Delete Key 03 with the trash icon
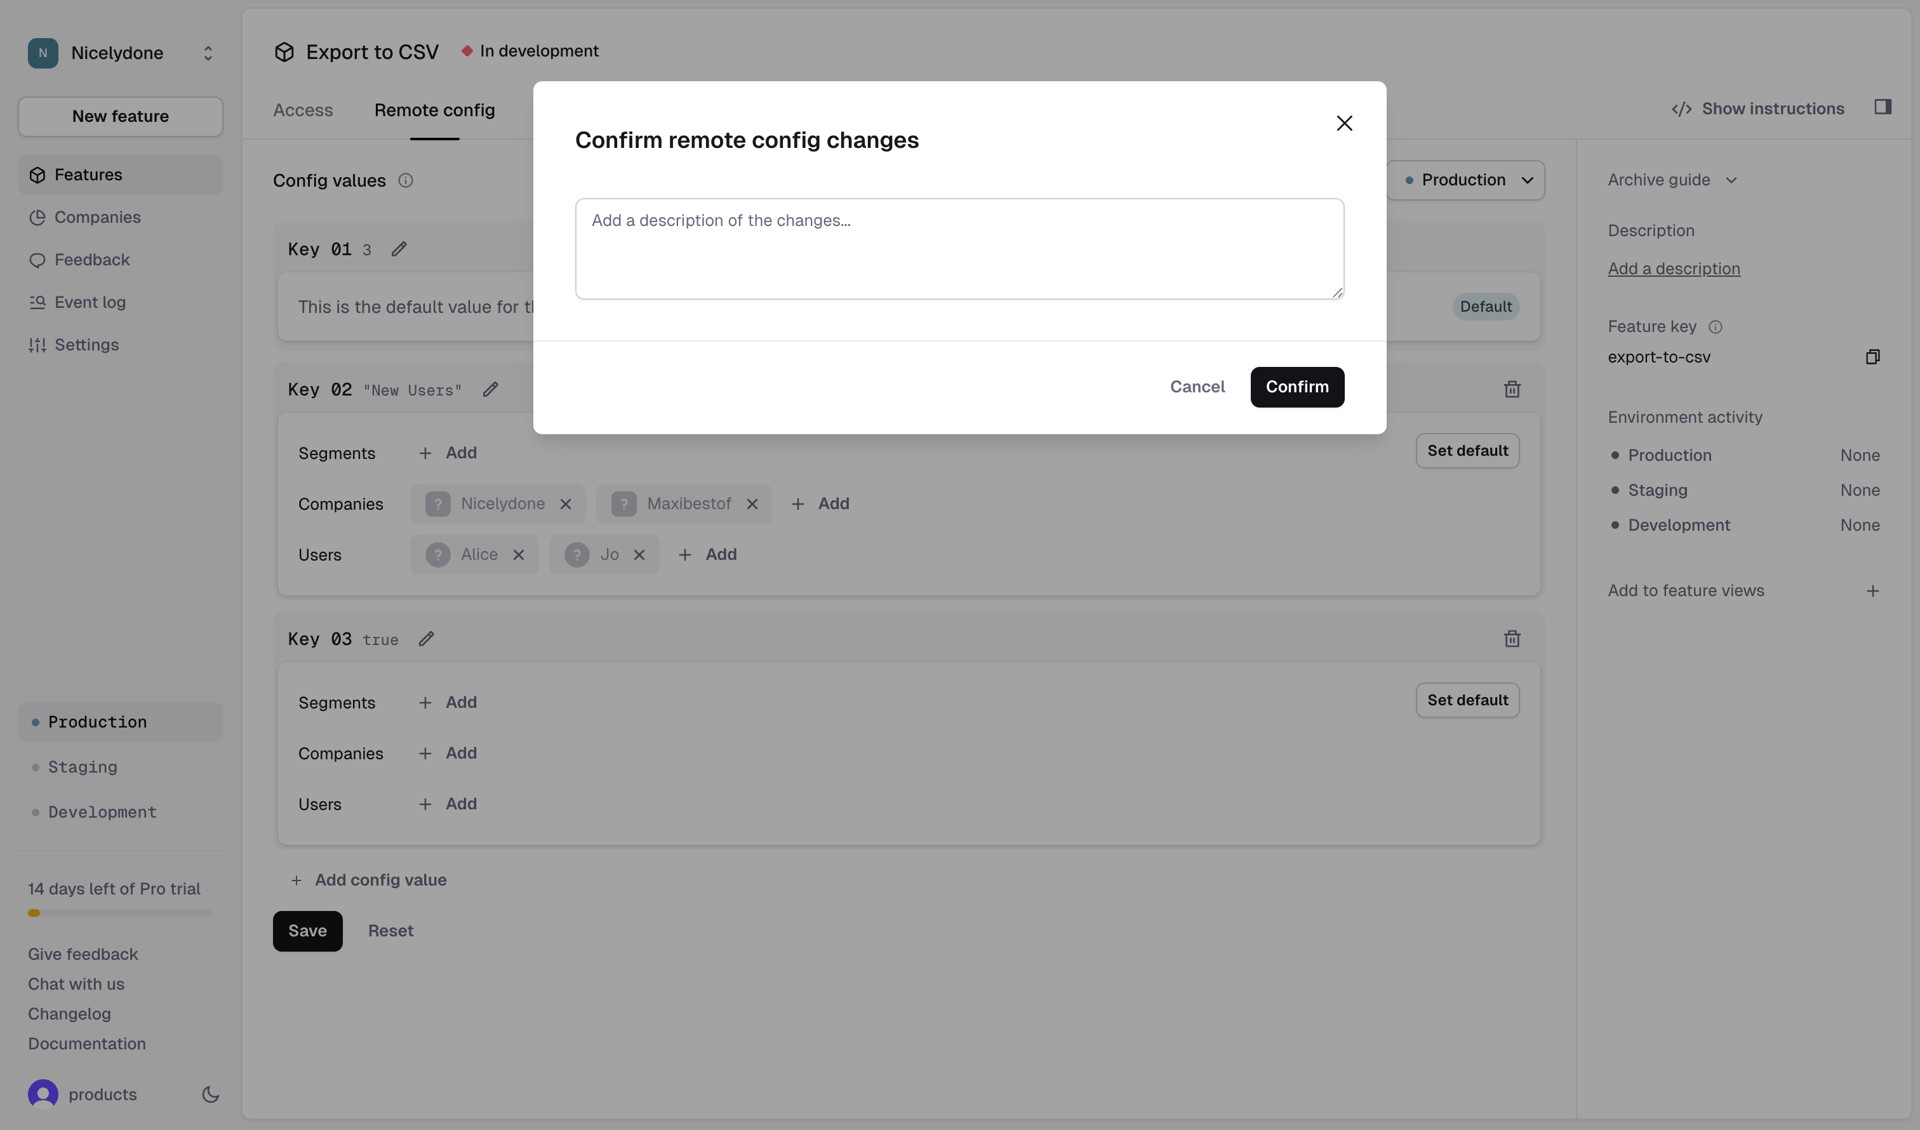This screenshot has width=1920, height=1130. coord(1512,638)
